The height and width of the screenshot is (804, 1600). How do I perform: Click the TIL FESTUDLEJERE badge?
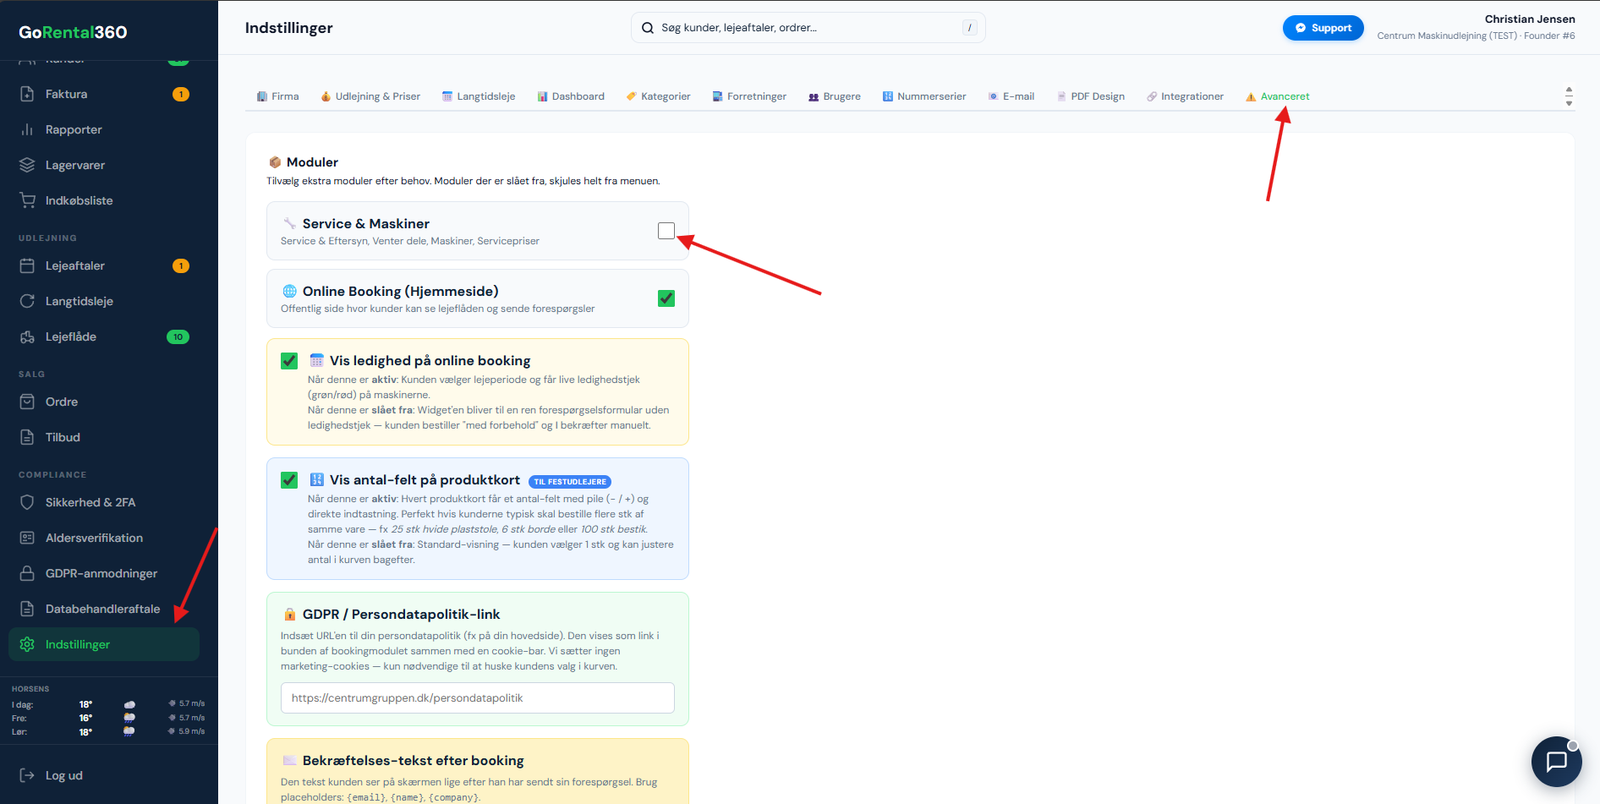click(x=569, y=481)
